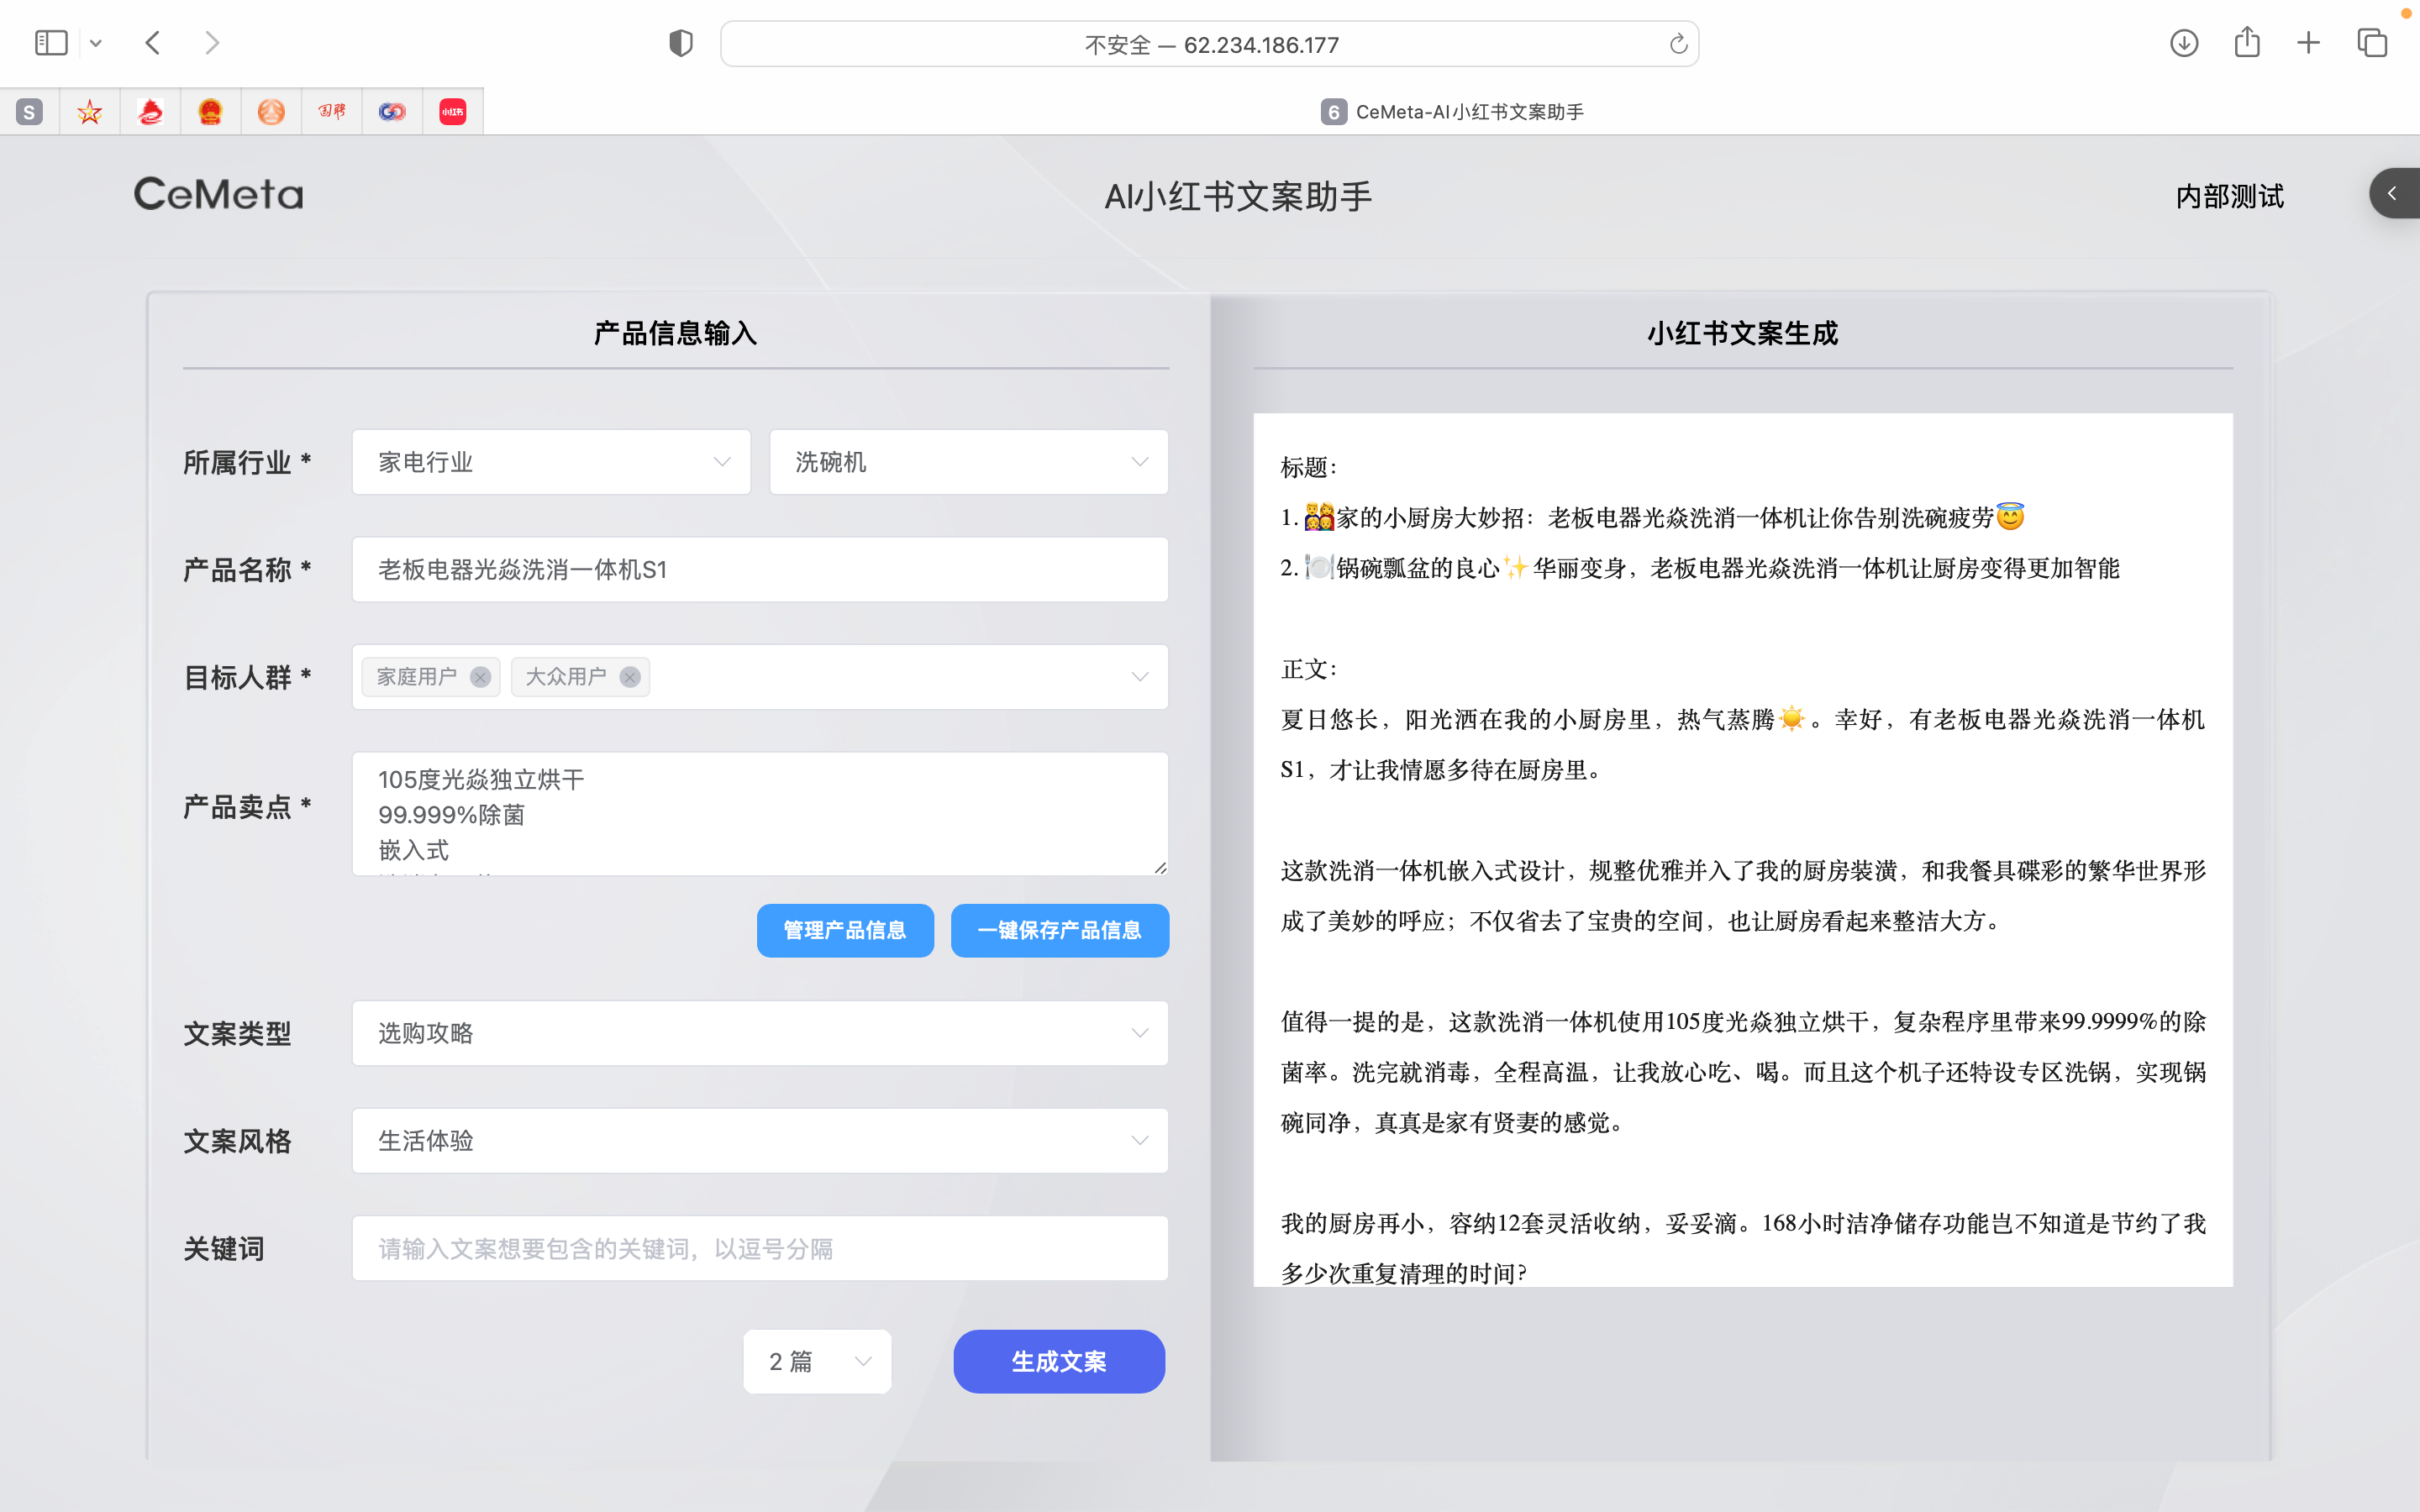
Task: Expand the side panel arrow handle
Action: pos(2393,193)
